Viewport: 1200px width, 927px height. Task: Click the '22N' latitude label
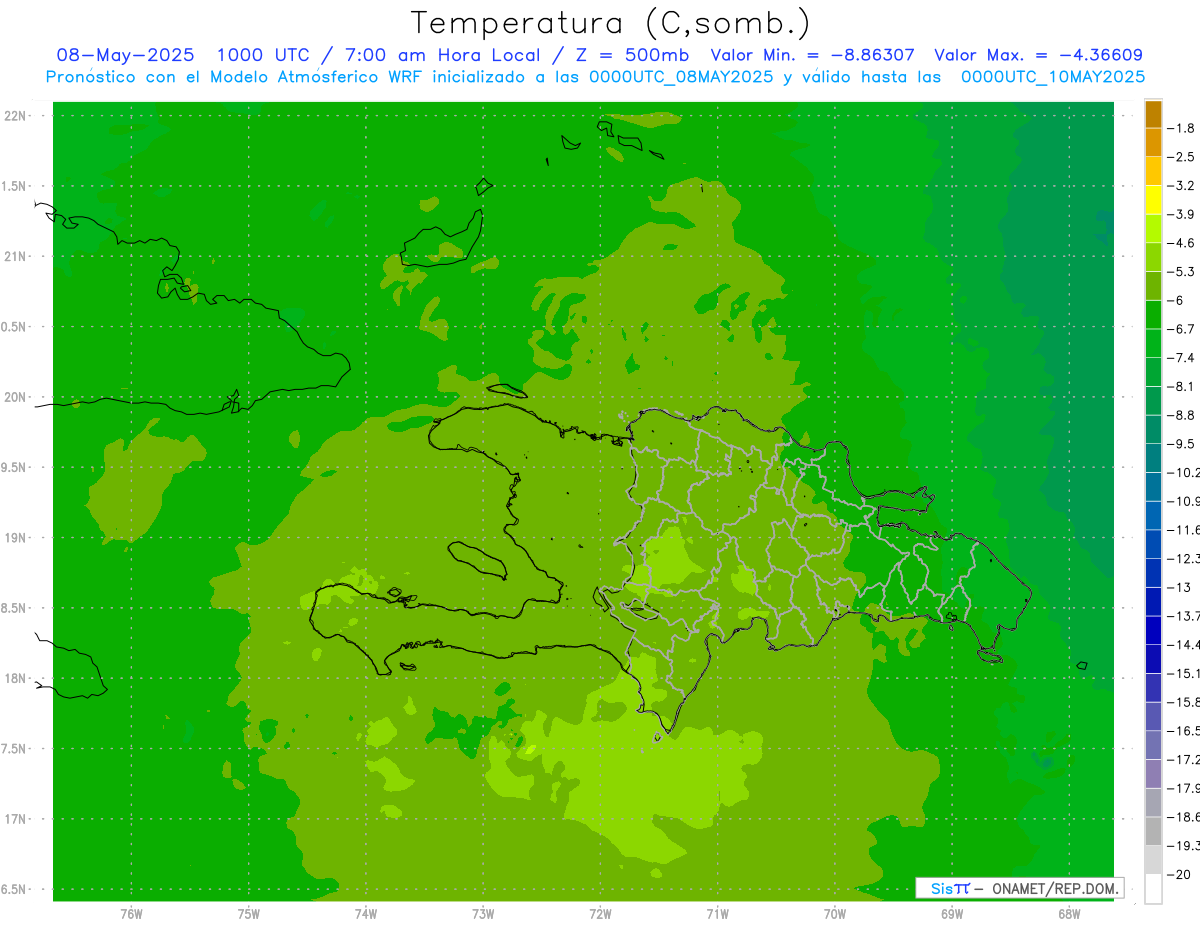(x=15, y=116)
